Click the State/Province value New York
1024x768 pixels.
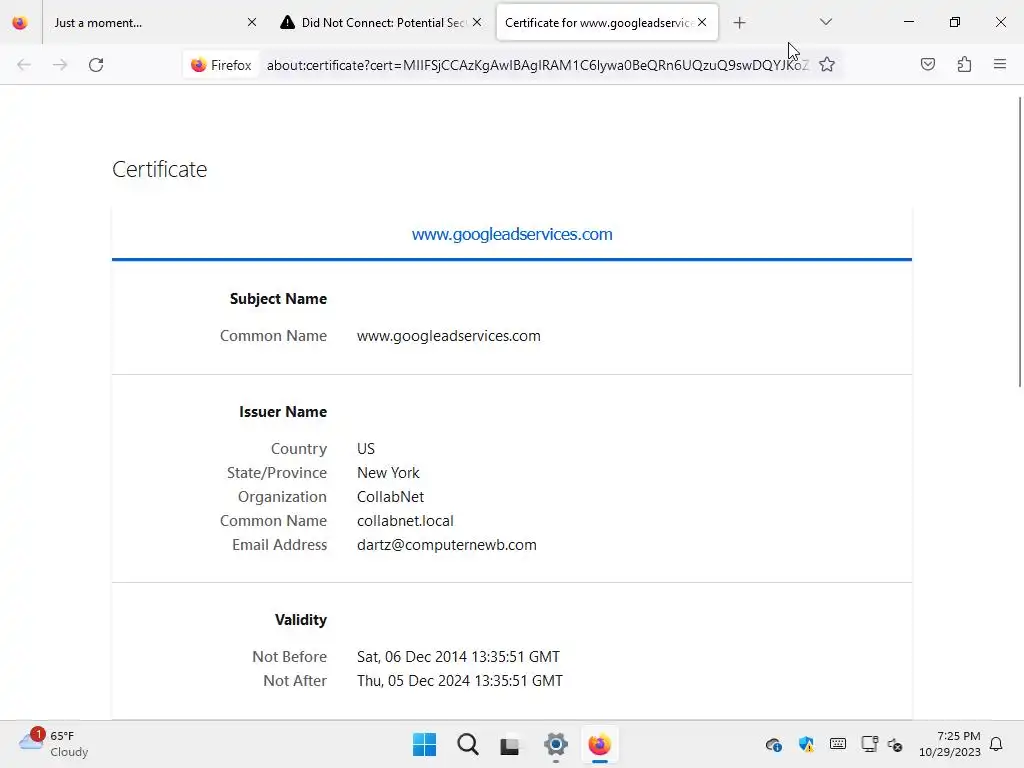pos(388,473)
